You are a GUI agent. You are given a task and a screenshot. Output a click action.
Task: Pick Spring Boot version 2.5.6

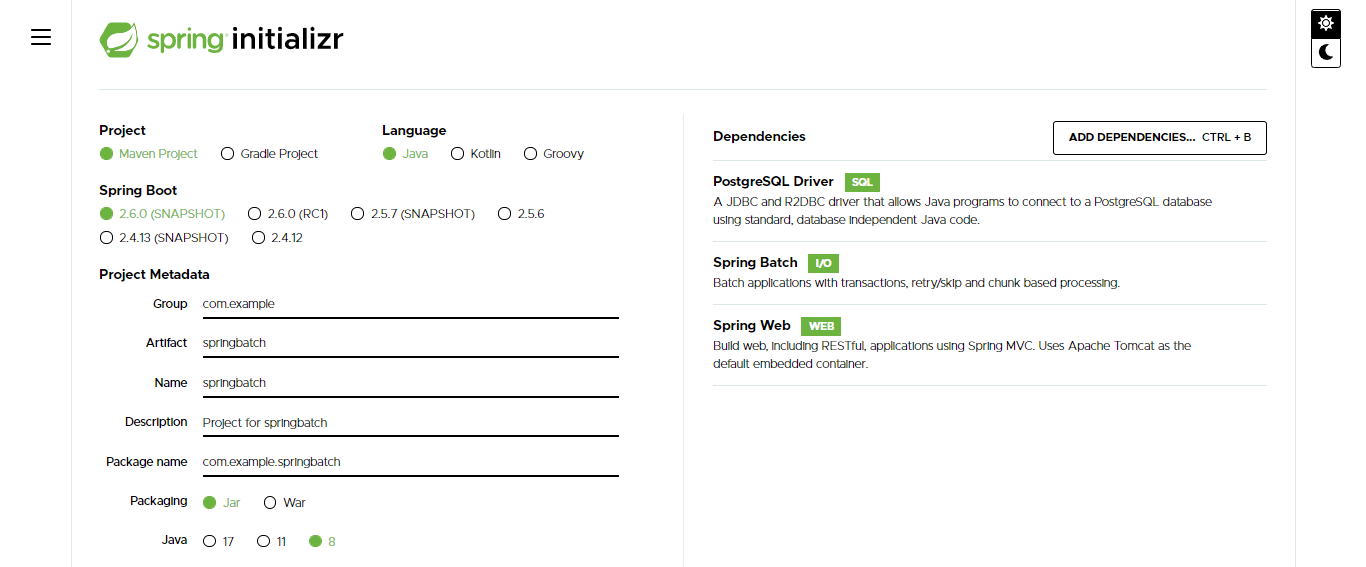pyautogui.click(x=505, y=214)
